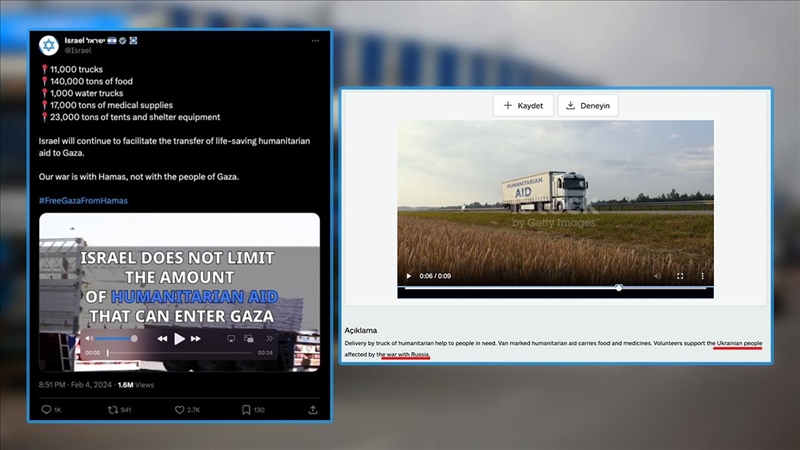The width and height of the screenshot is (800, 450).
Task: Mute the Getty clip with the speaker icon
Action: click(657, 276)
